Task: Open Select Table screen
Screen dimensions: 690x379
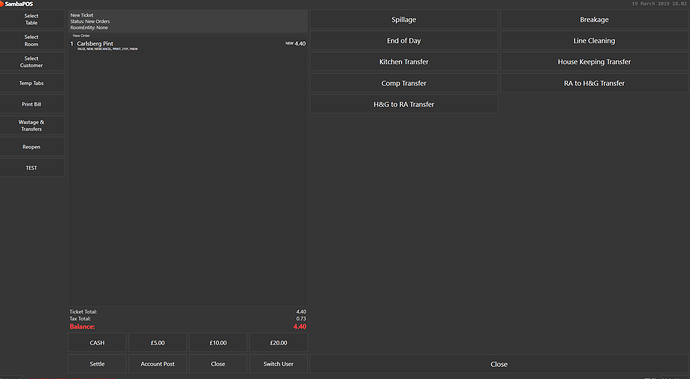Action: click(32, 19)
